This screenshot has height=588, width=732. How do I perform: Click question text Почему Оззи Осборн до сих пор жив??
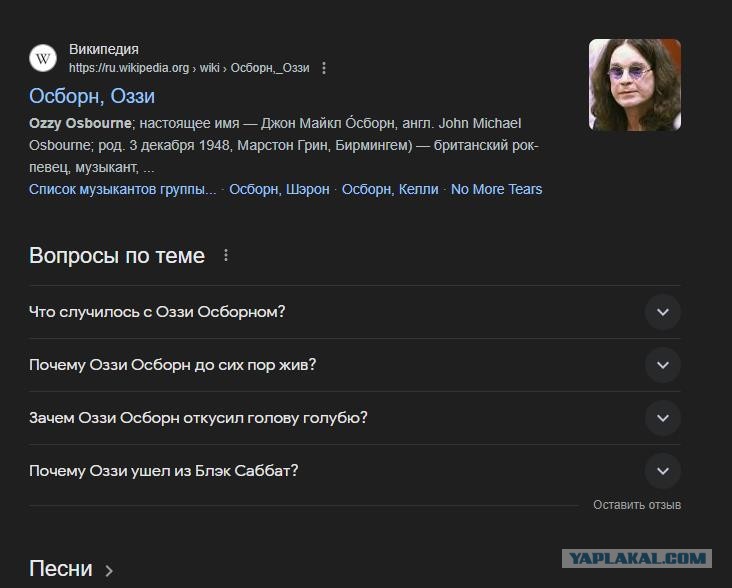pos(172,365)
